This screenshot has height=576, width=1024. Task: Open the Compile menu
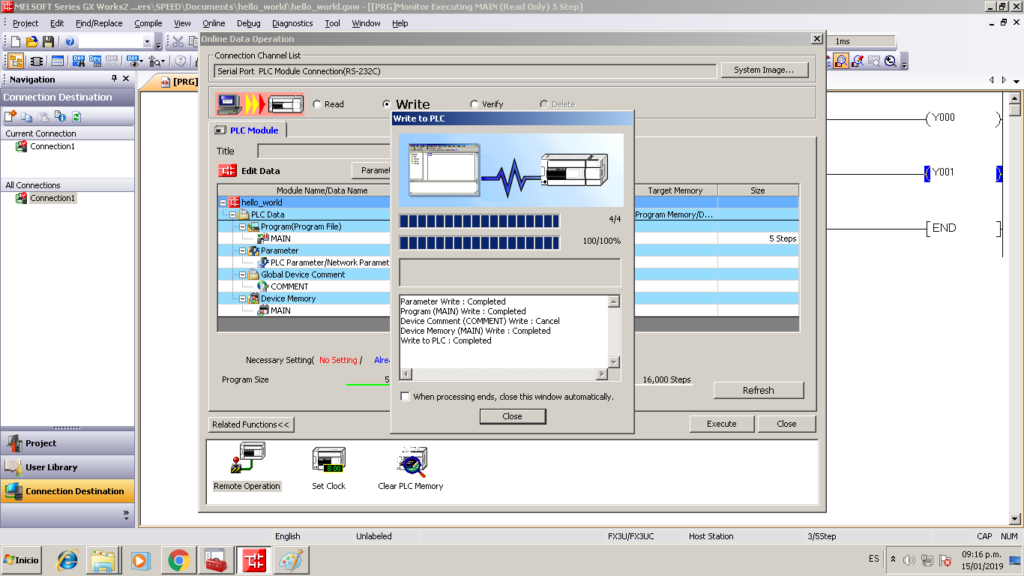148,23
